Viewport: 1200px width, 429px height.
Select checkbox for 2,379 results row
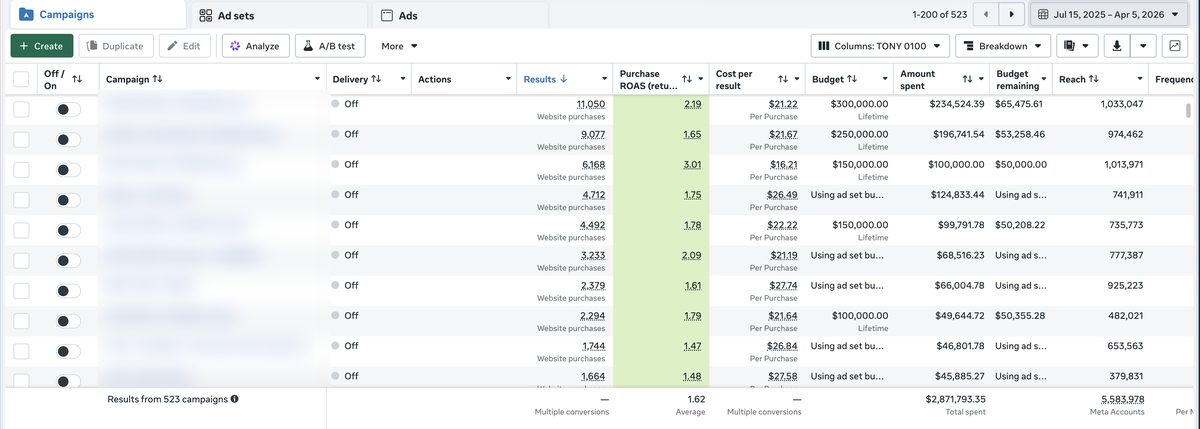(21, 291)
